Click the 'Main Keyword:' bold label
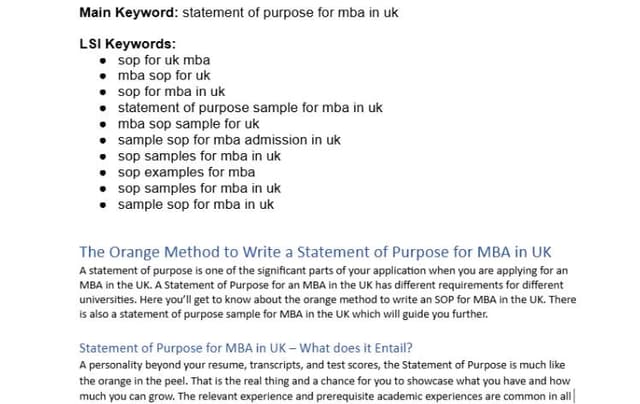640x404 pixels. pos(129,13)
